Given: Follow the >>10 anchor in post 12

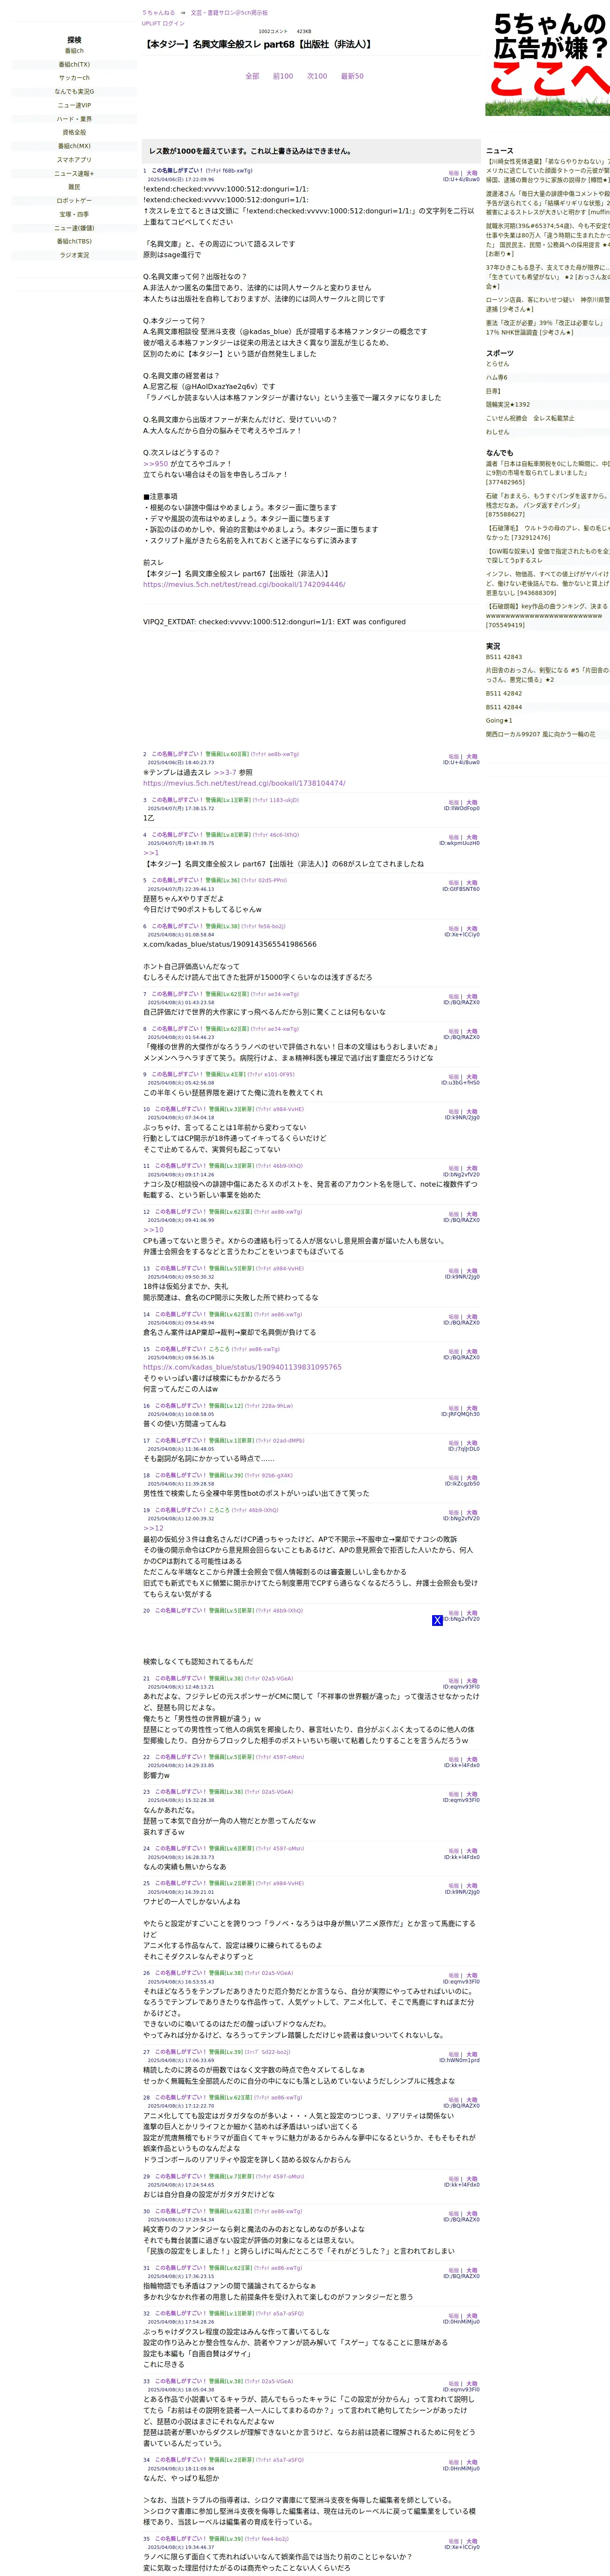Looking at the screenshot, I should click(153, 1230).
